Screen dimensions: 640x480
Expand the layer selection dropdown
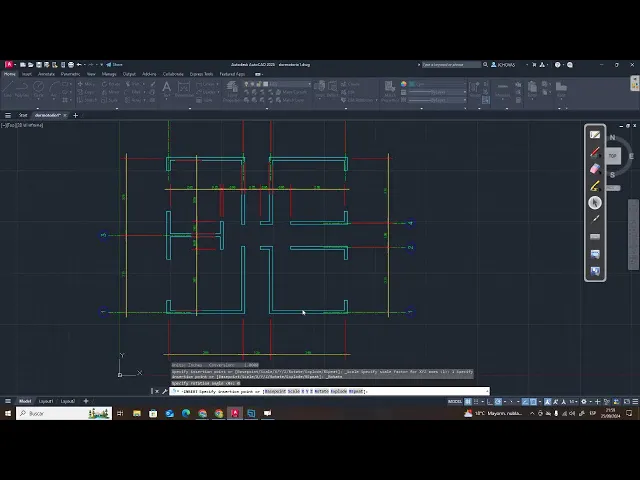pos(290,84)
